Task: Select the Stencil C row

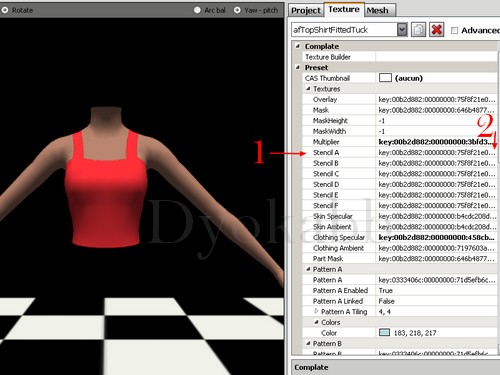Action: click(400, 174)
